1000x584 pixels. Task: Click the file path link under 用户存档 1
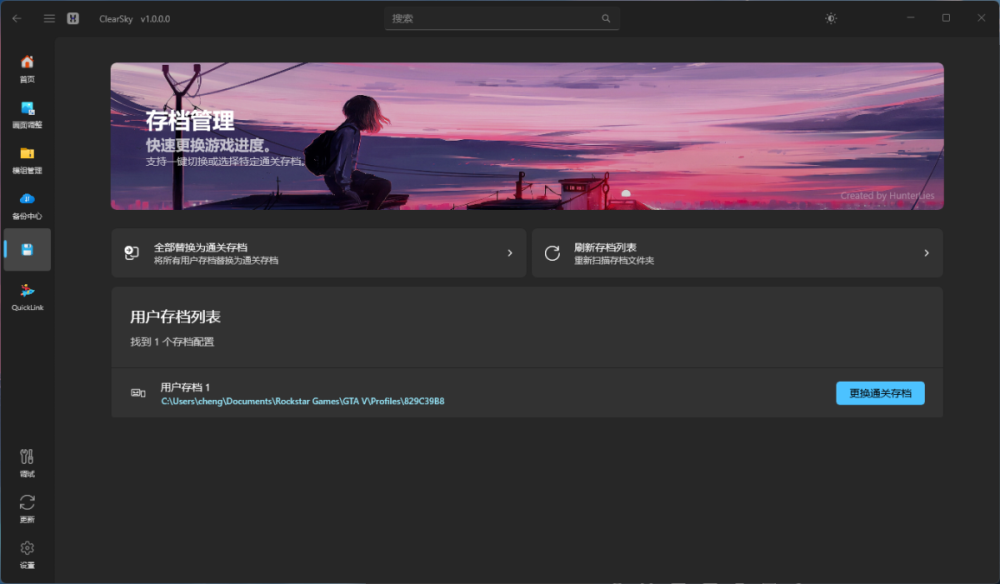click(x=303, y=400)
